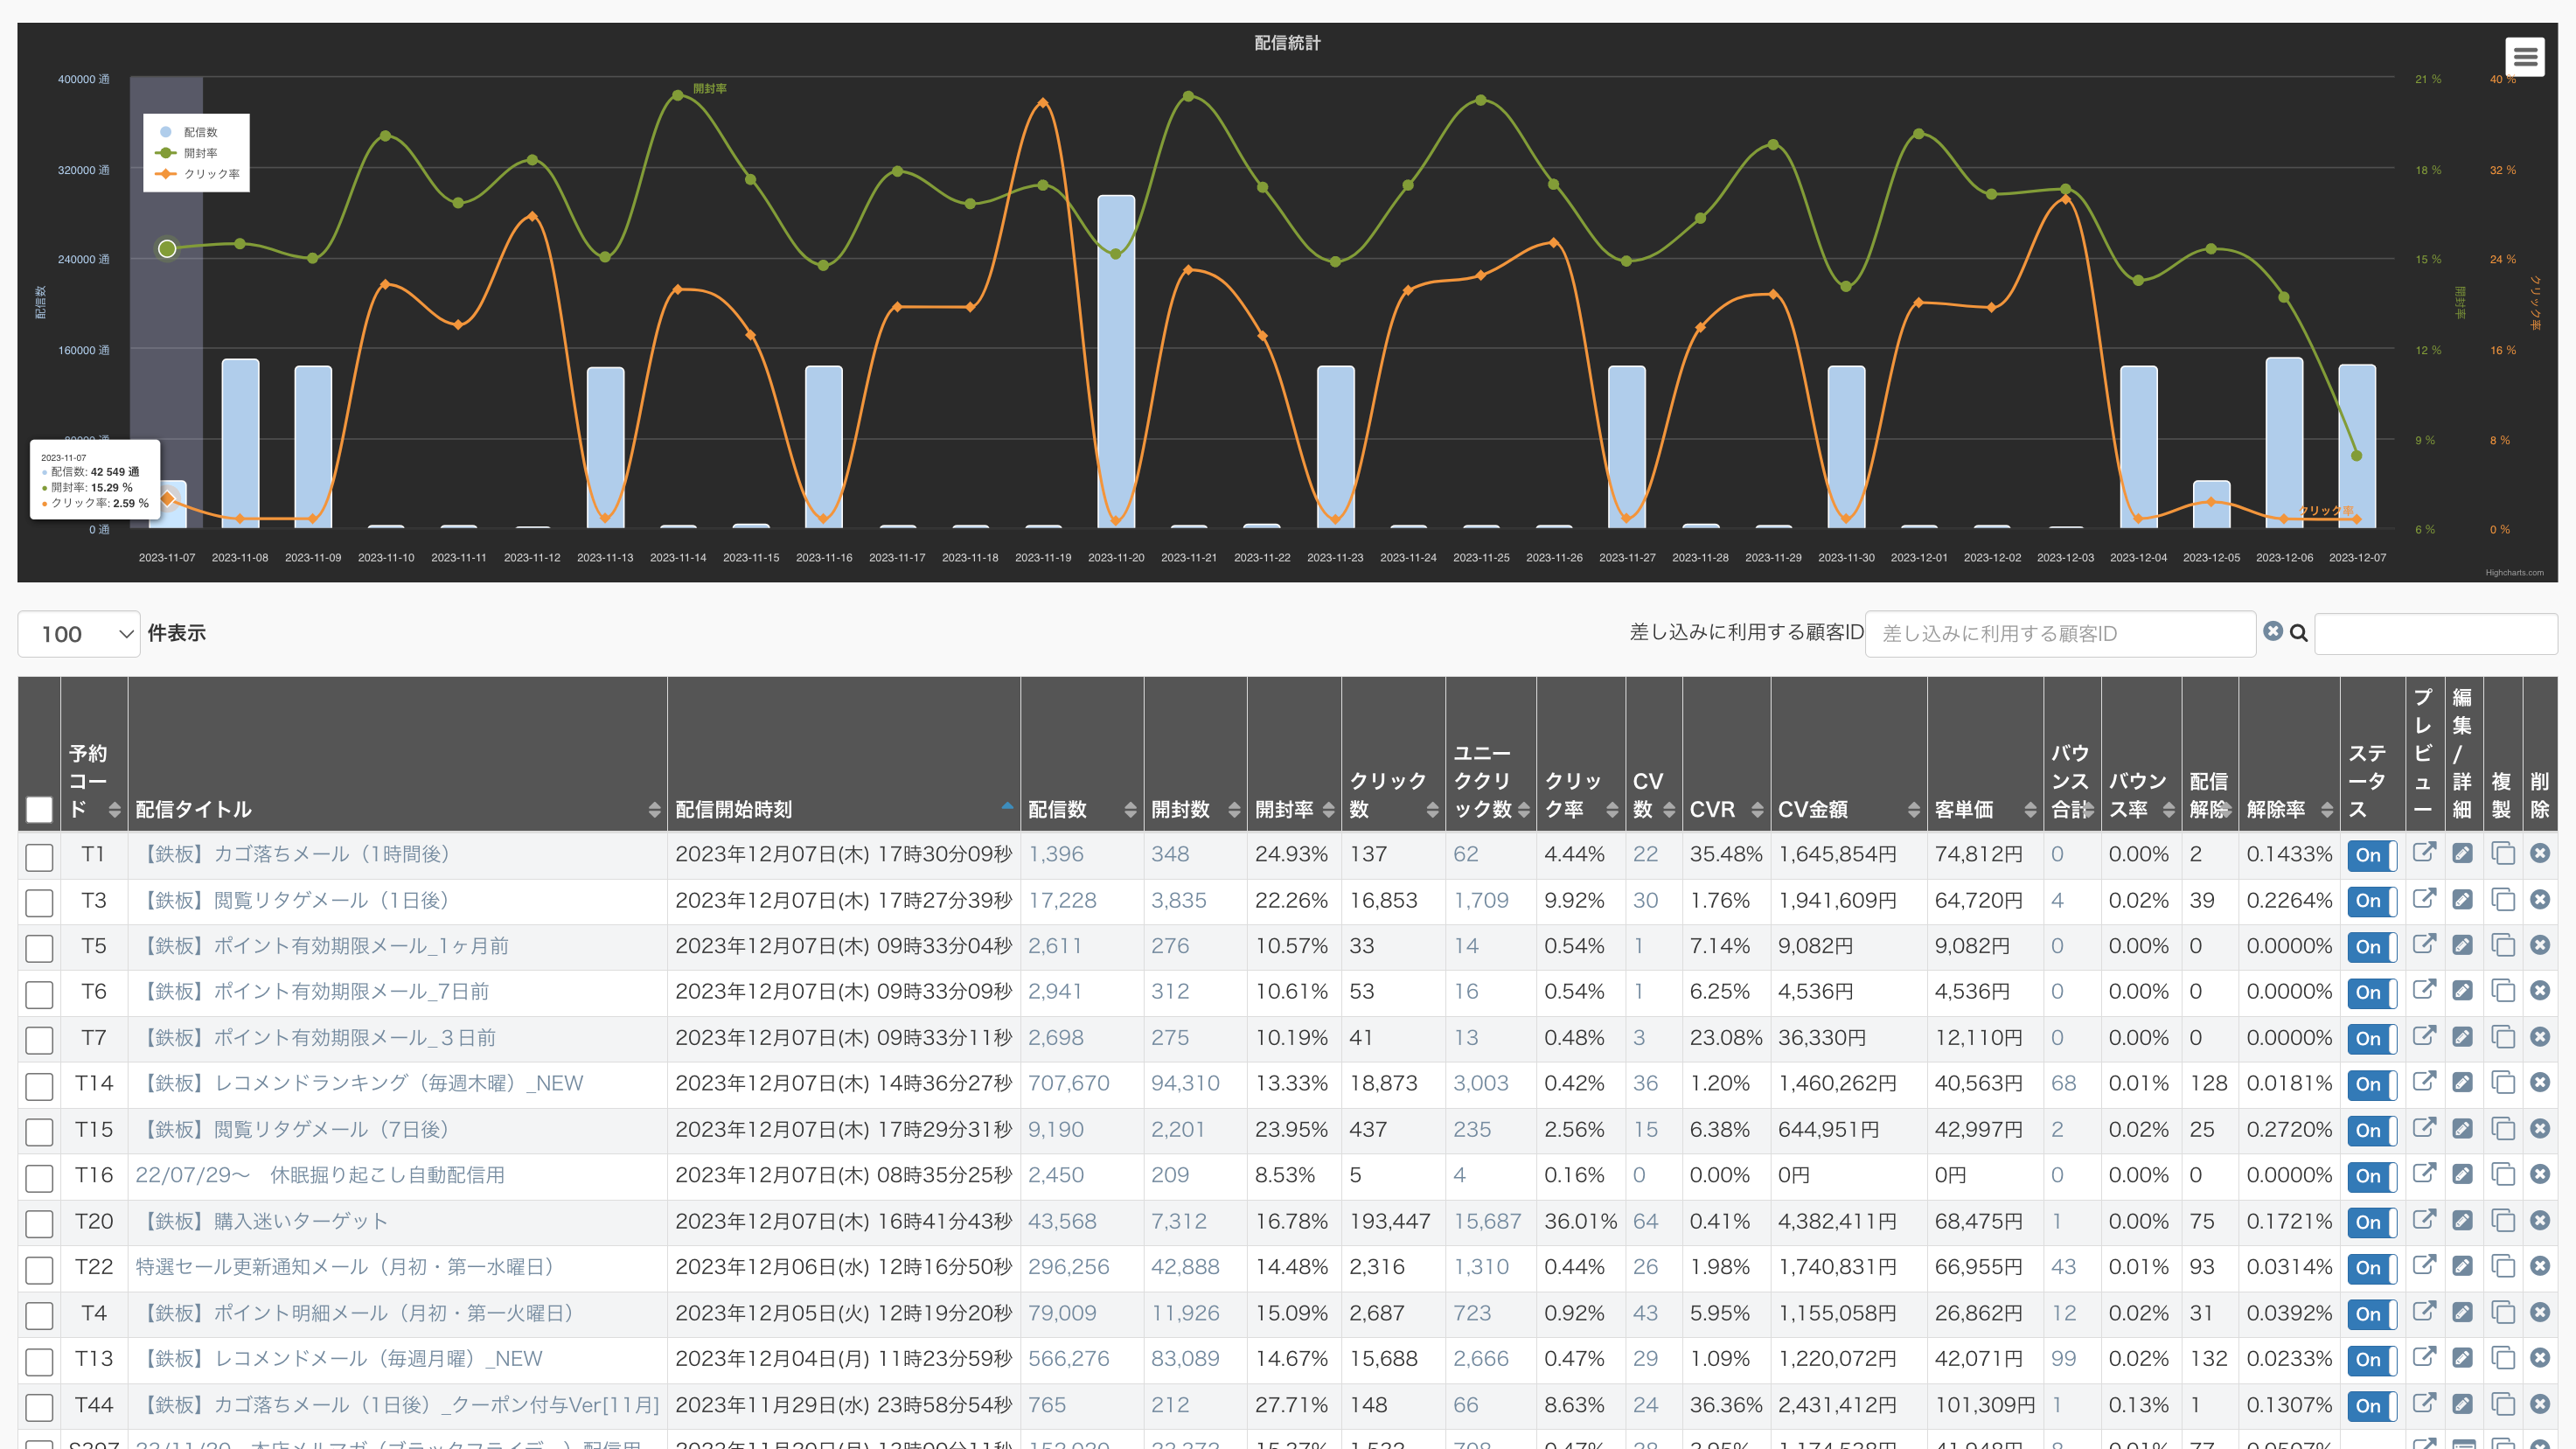This screenshot has height=1449, width=2576.
Task: Open 【鉄板】カゴ落ちメール（1時間後） delivery link
Action: 299,854
